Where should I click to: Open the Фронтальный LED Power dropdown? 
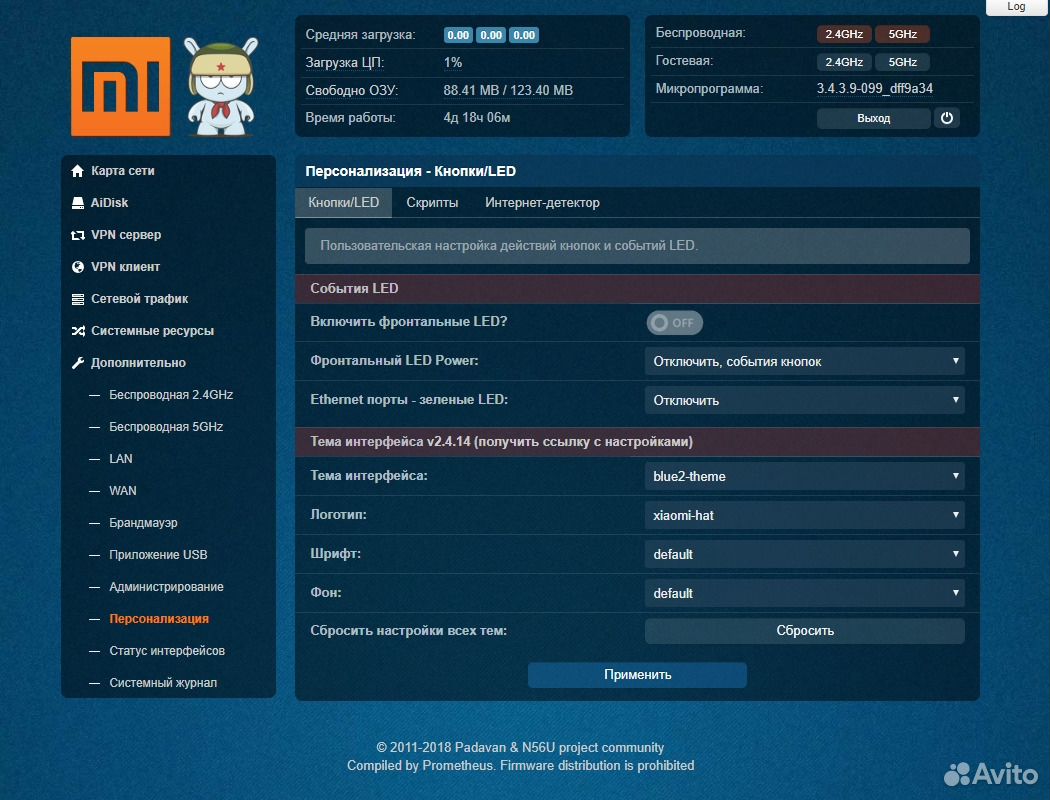(804, 361)
